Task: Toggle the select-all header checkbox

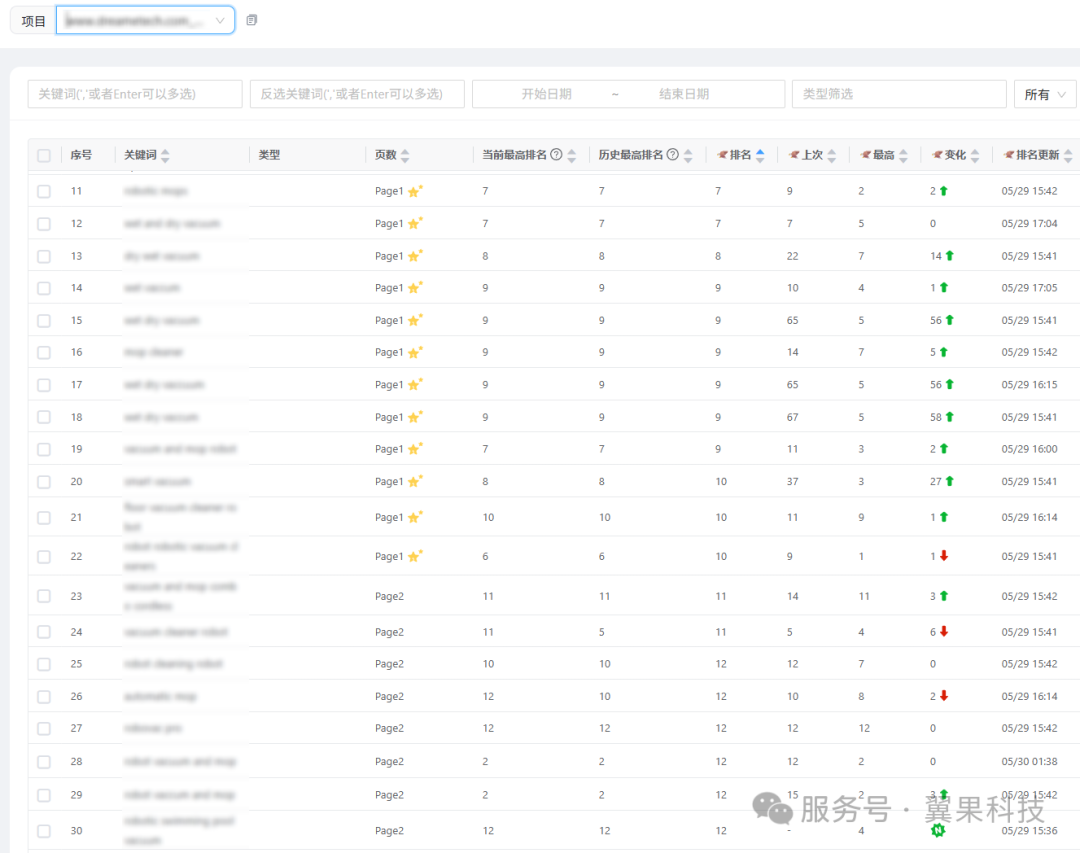Action: (44, 156)
